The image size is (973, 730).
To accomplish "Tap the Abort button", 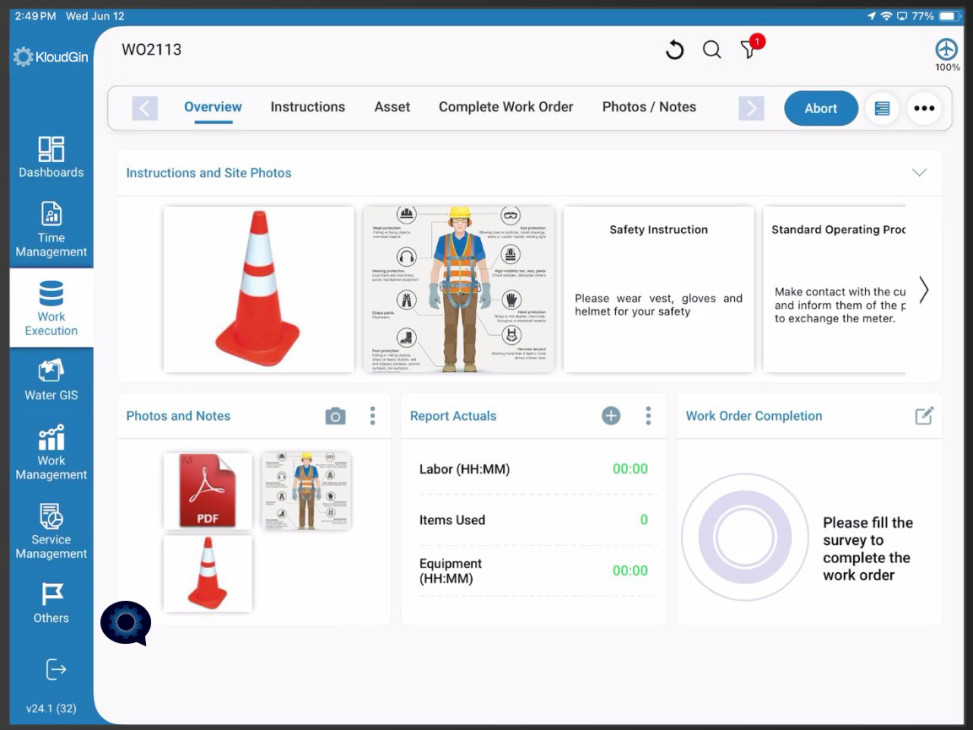I will (820, 108).
